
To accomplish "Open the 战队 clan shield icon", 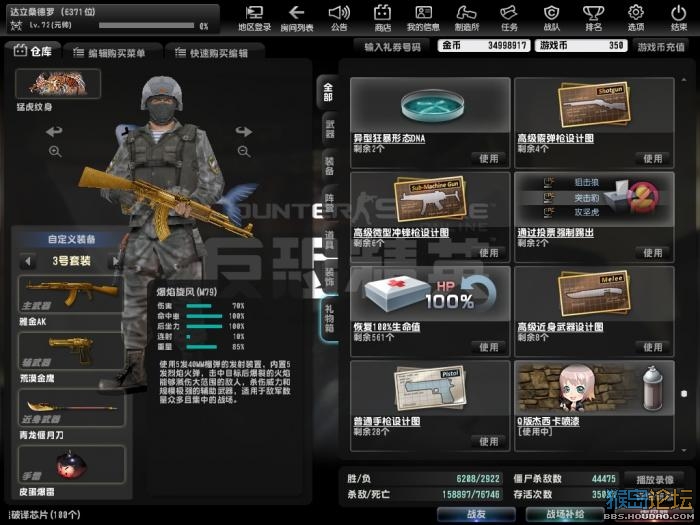I will [x=551, y=18].
